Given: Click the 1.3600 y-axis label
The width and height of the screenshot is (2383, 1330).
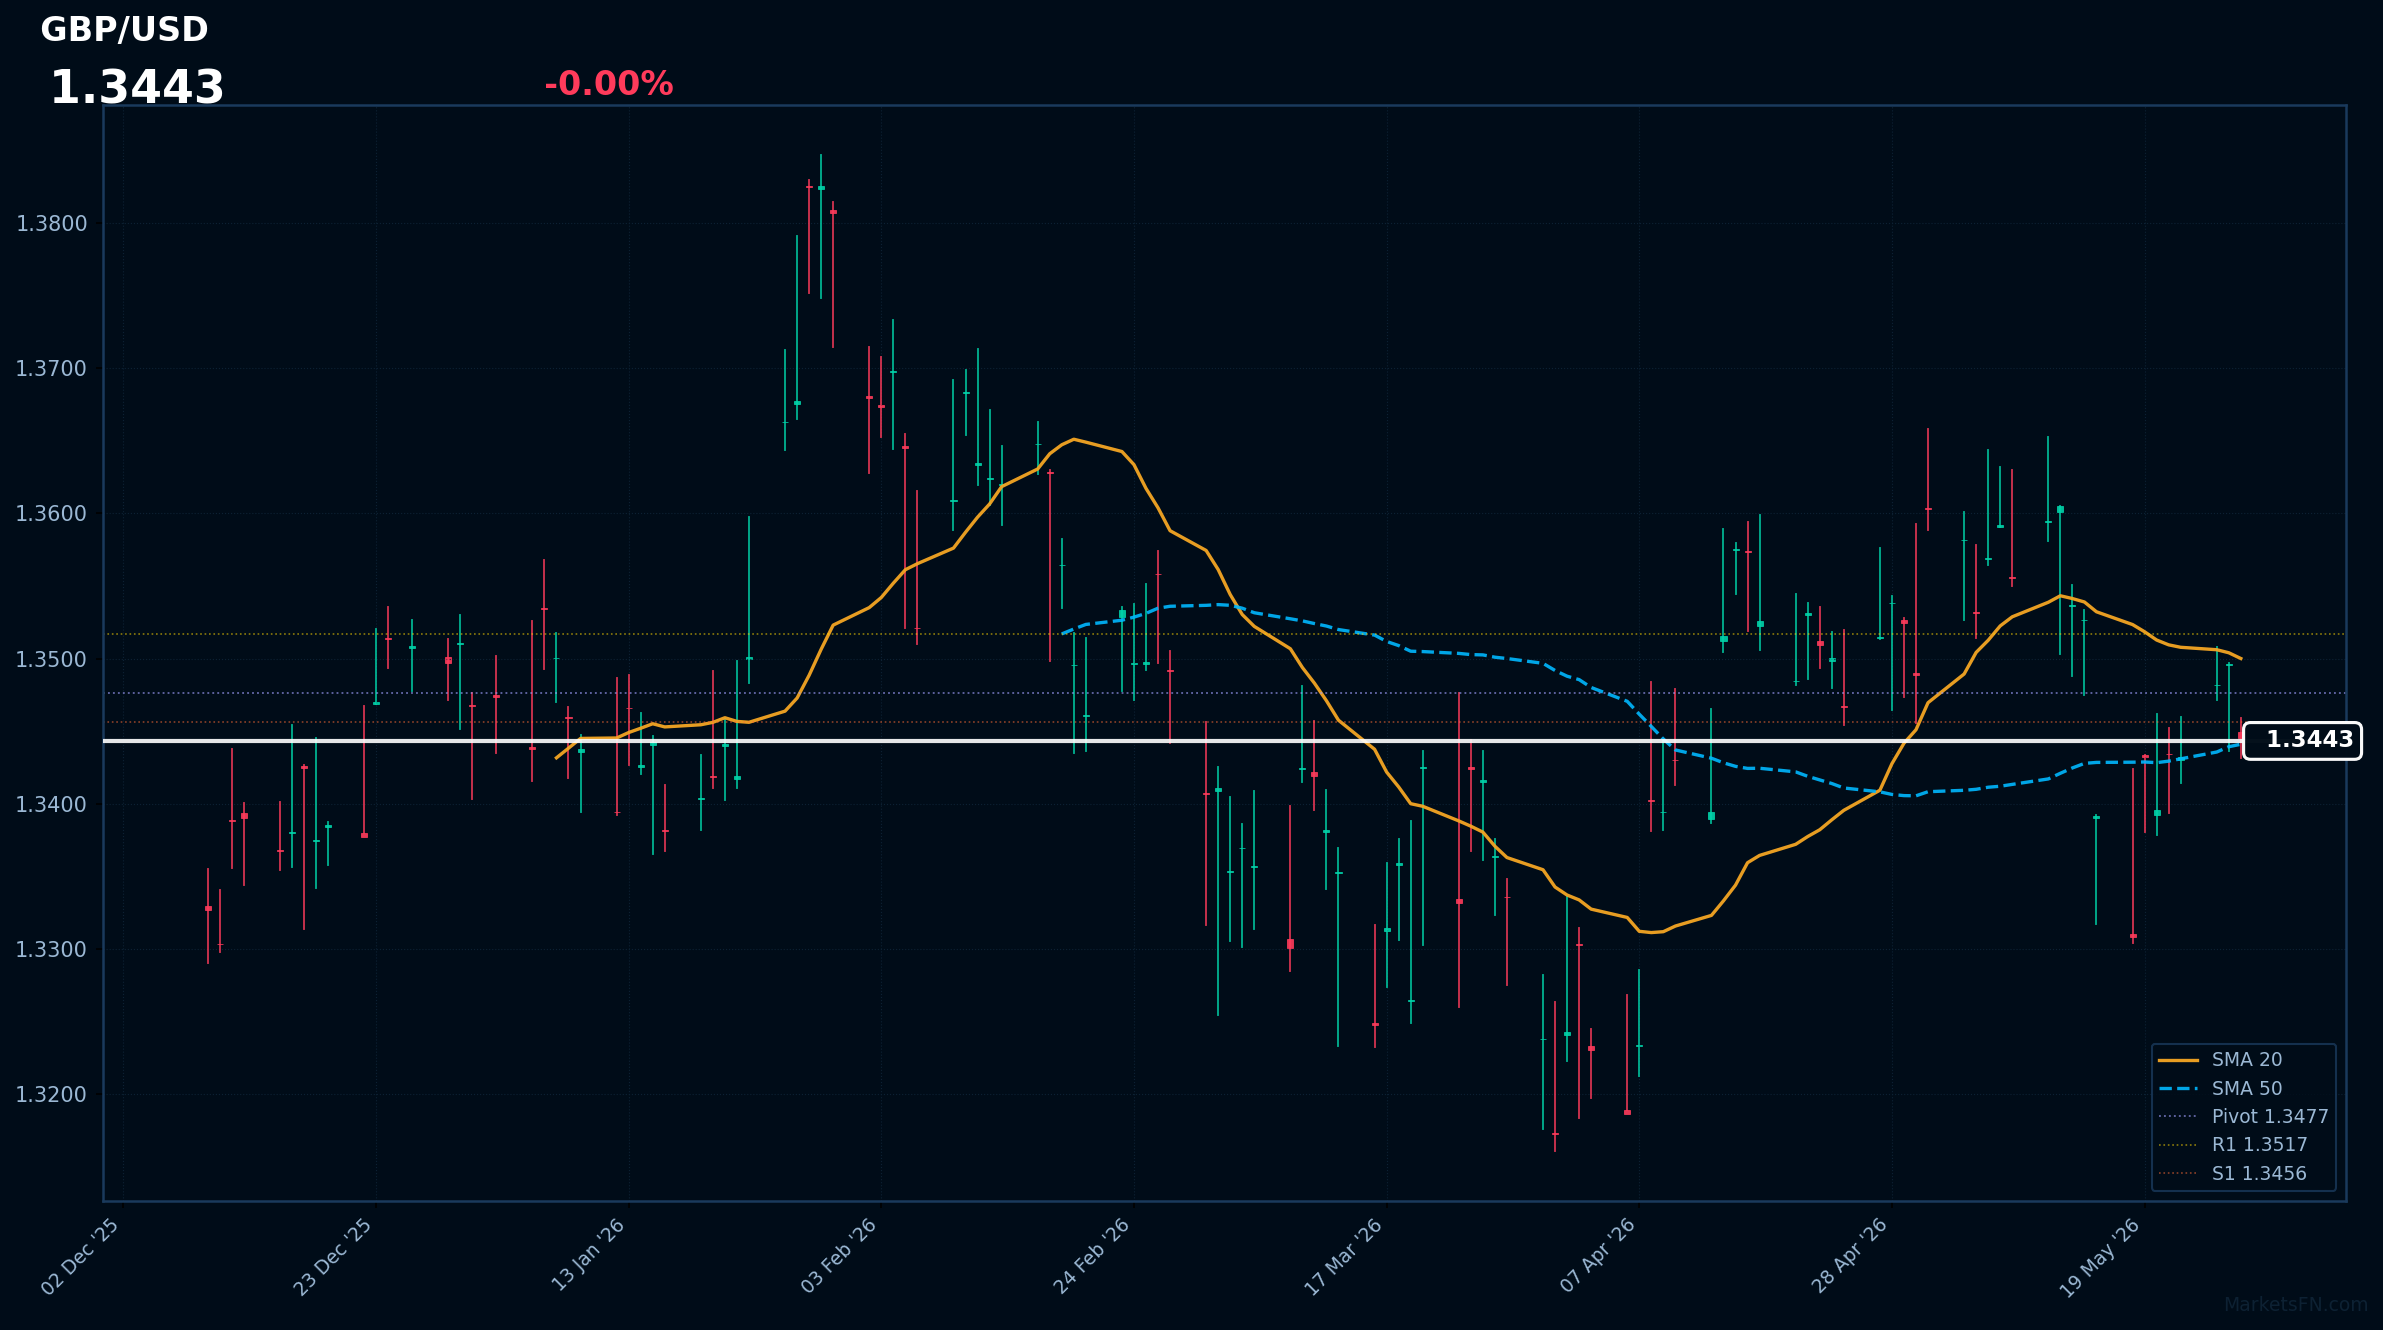Looking at the screenshot, I should point(52,514).
